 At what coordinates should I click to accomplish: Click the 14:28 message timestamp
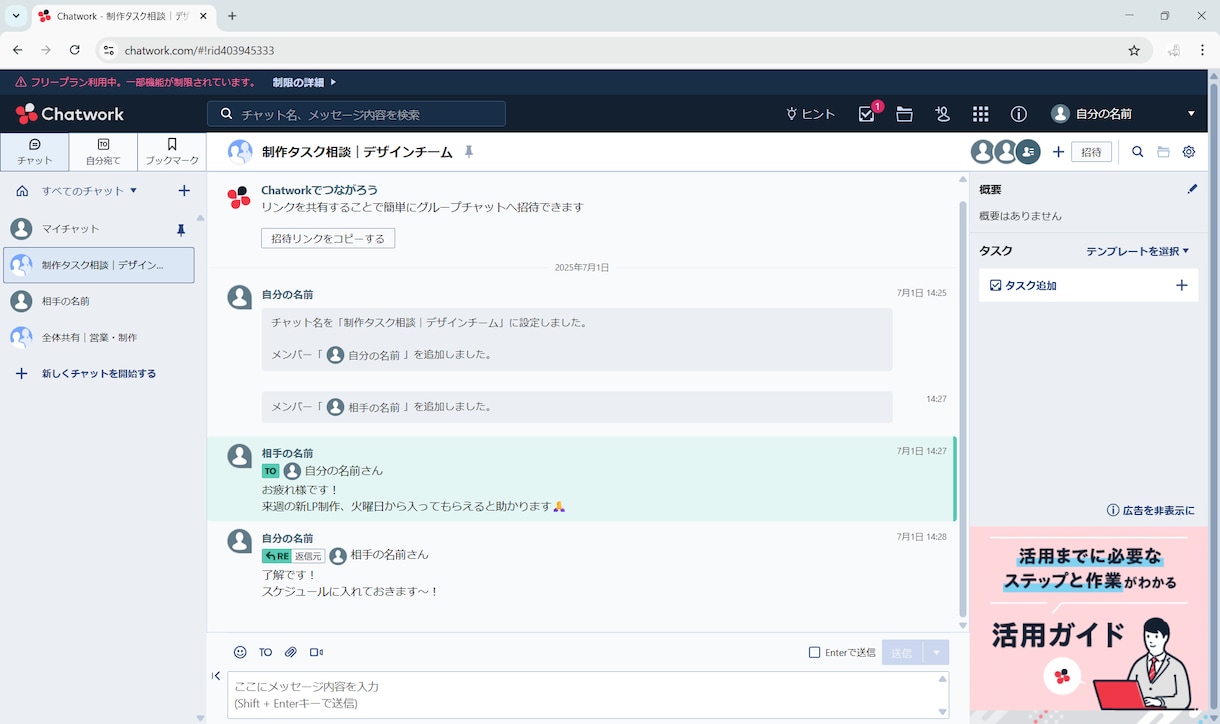click(921, 537)
